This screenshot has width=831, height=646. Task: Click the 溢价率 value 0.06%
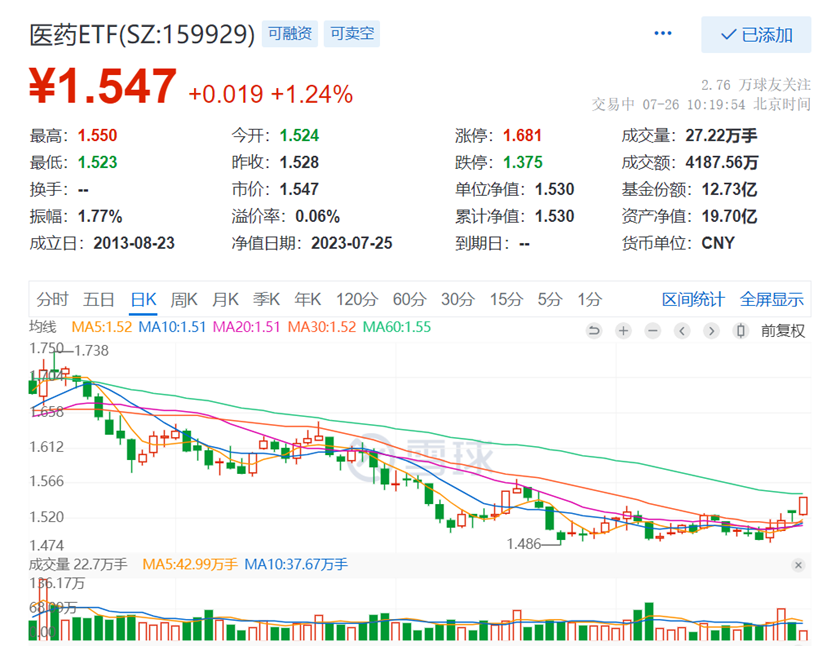(317, 216)
